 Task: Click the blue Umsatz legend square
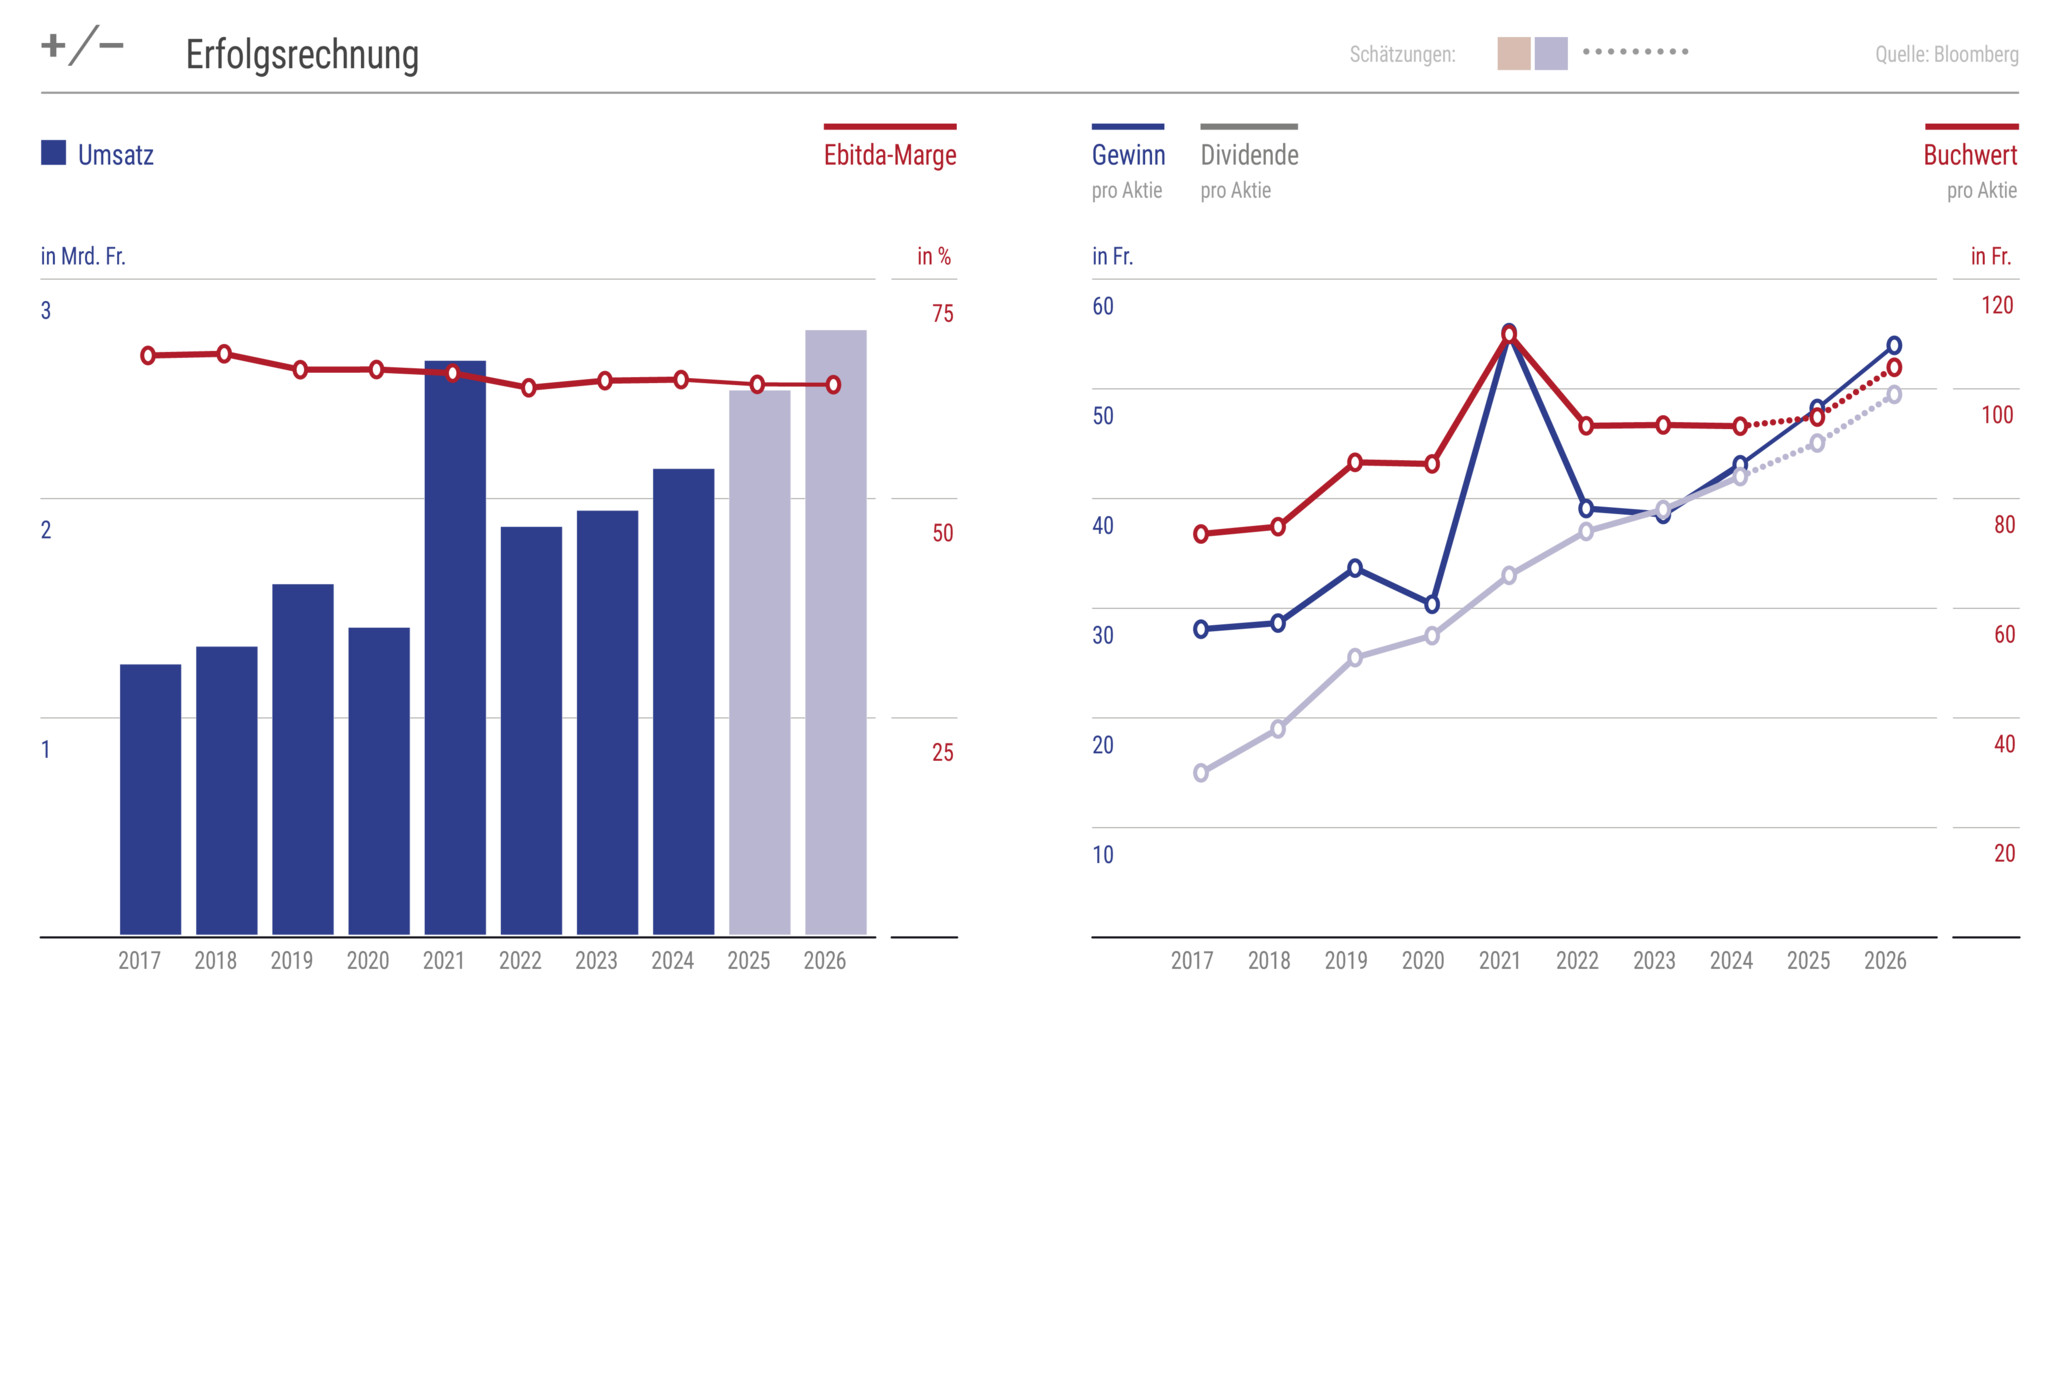(53, 153)
